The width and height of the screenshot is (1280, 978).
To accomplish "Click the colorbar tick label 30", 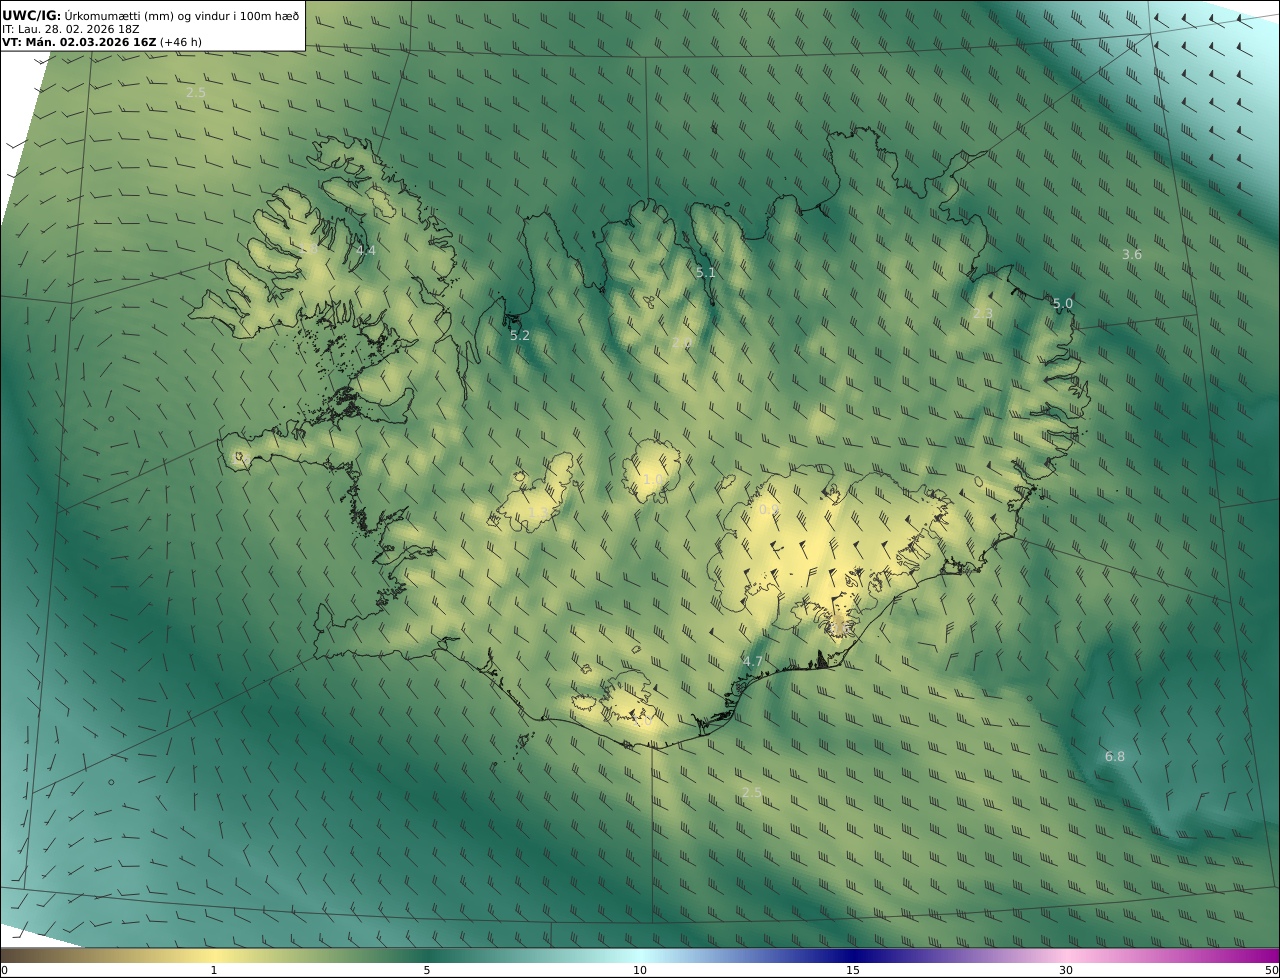I will click(x=1066, y=970).
